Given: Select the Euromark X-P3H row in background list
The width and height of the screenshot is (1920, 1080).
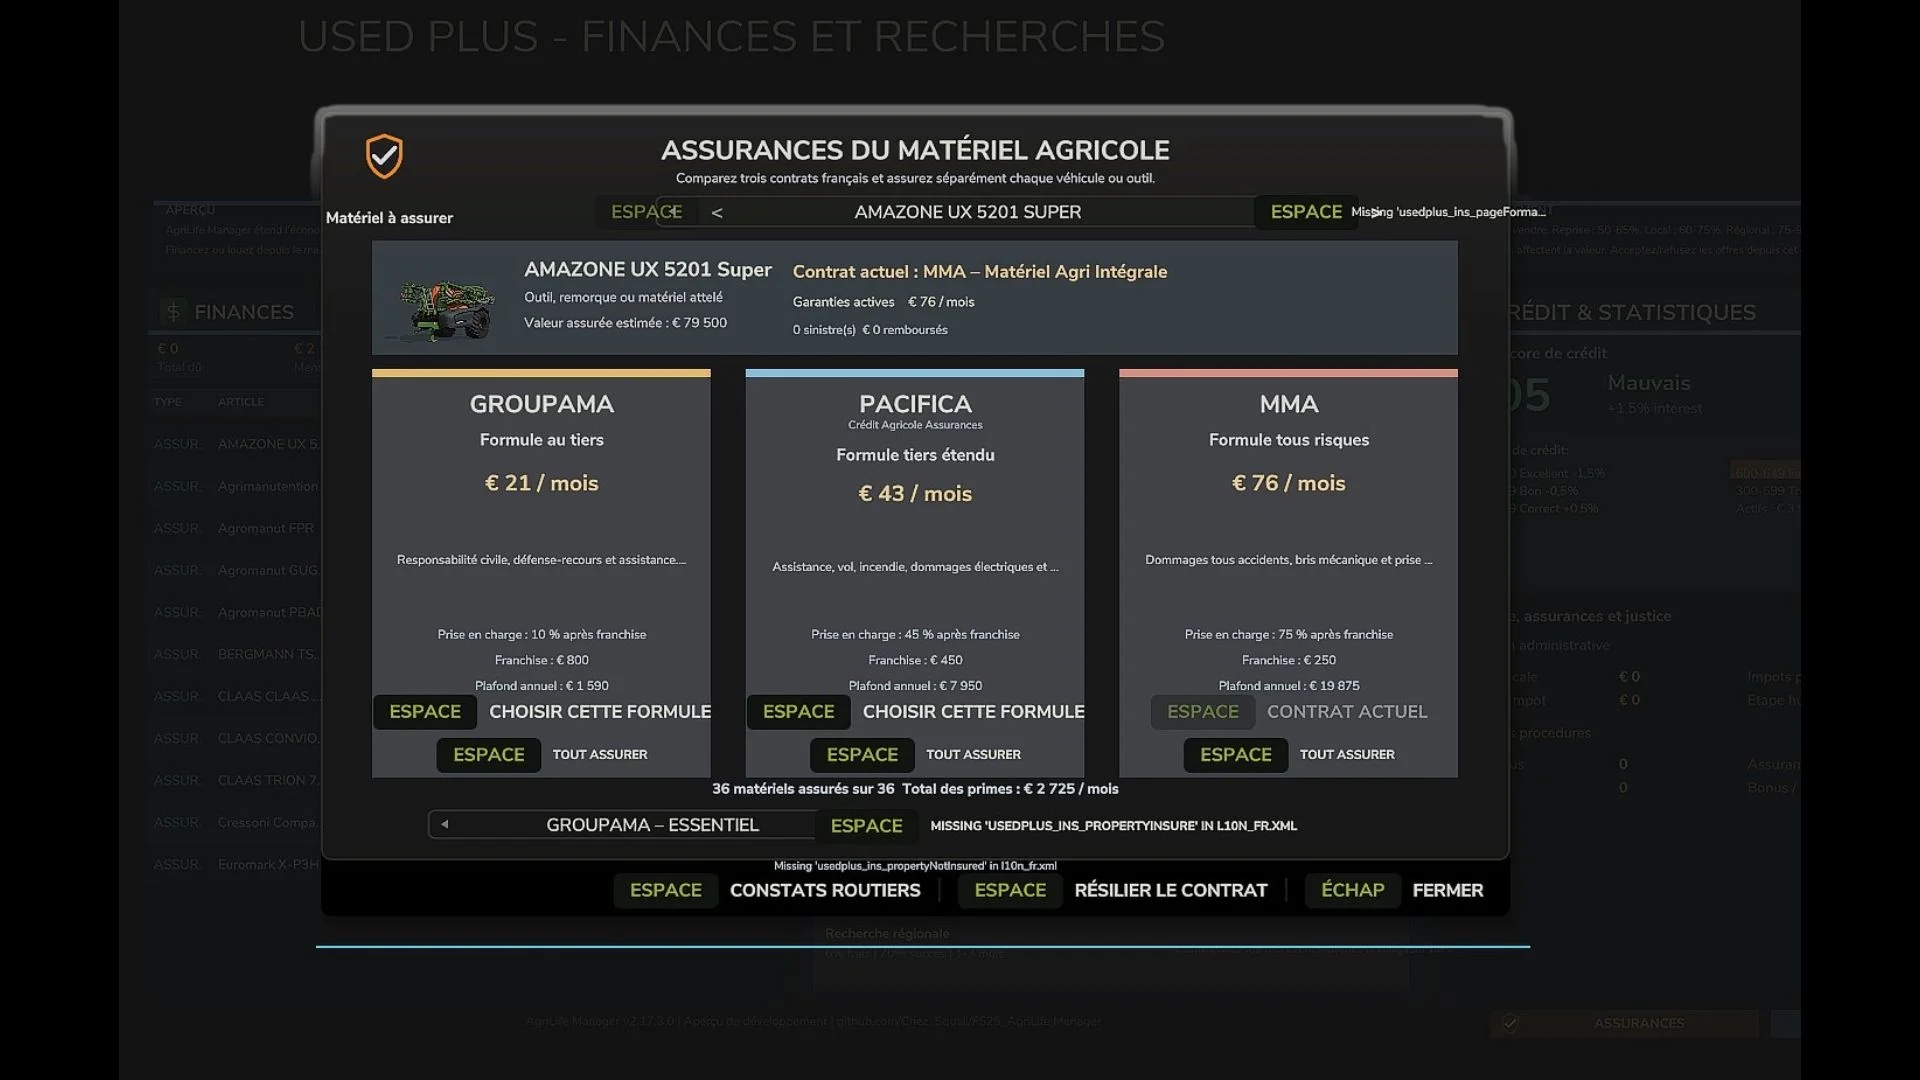Looking at the screenshot, I should point(237,864).
